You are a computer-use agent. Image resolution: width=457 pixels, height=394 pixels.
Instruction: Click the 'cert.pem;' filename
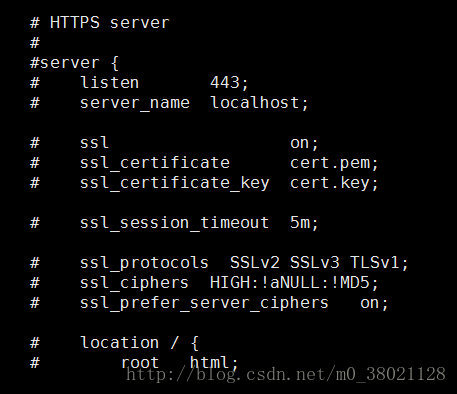click(334, 163)
